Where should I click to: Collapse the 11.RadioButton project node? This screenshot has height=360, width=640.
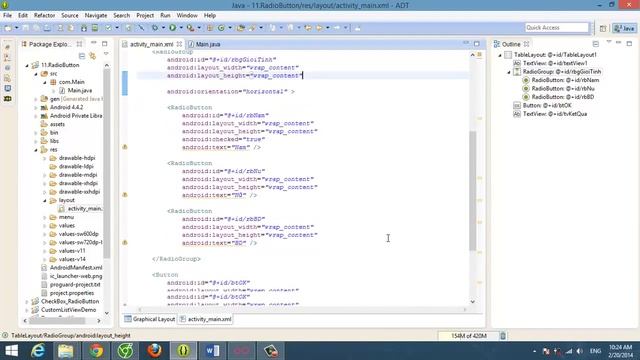point(27,65)
